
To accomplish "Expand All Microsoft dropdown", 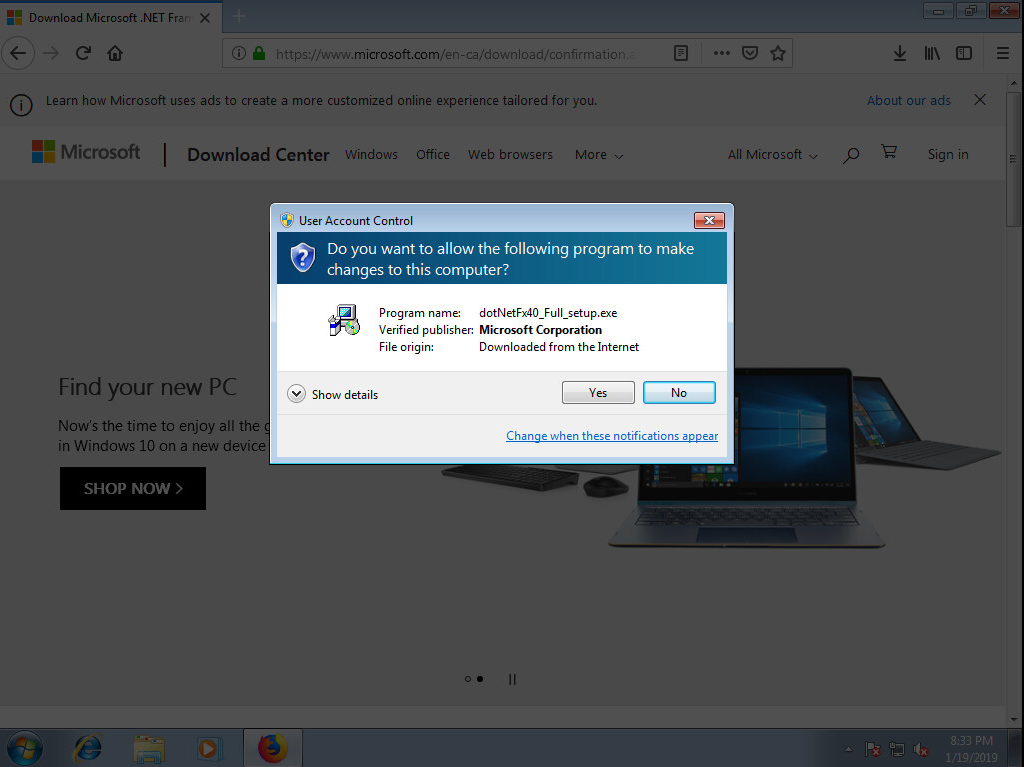I will point(773,155).
